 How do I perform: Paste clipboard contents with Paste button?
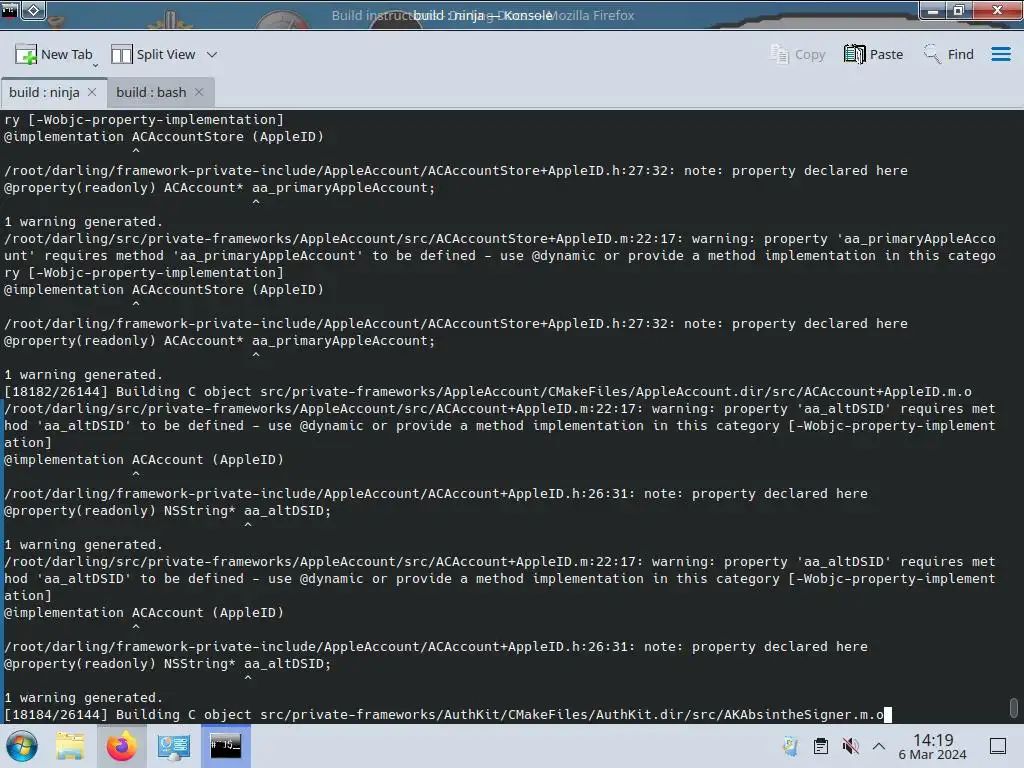tap(873, 55)
